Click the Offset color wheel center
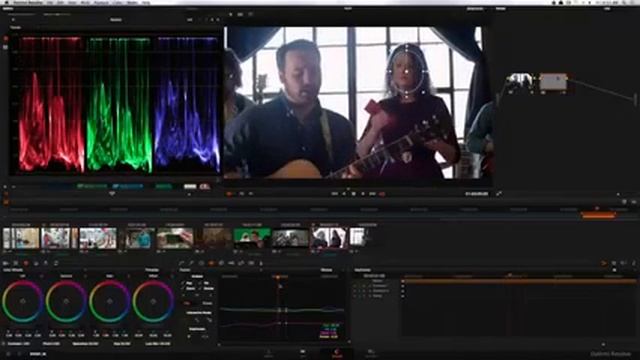 coord(153,302)
